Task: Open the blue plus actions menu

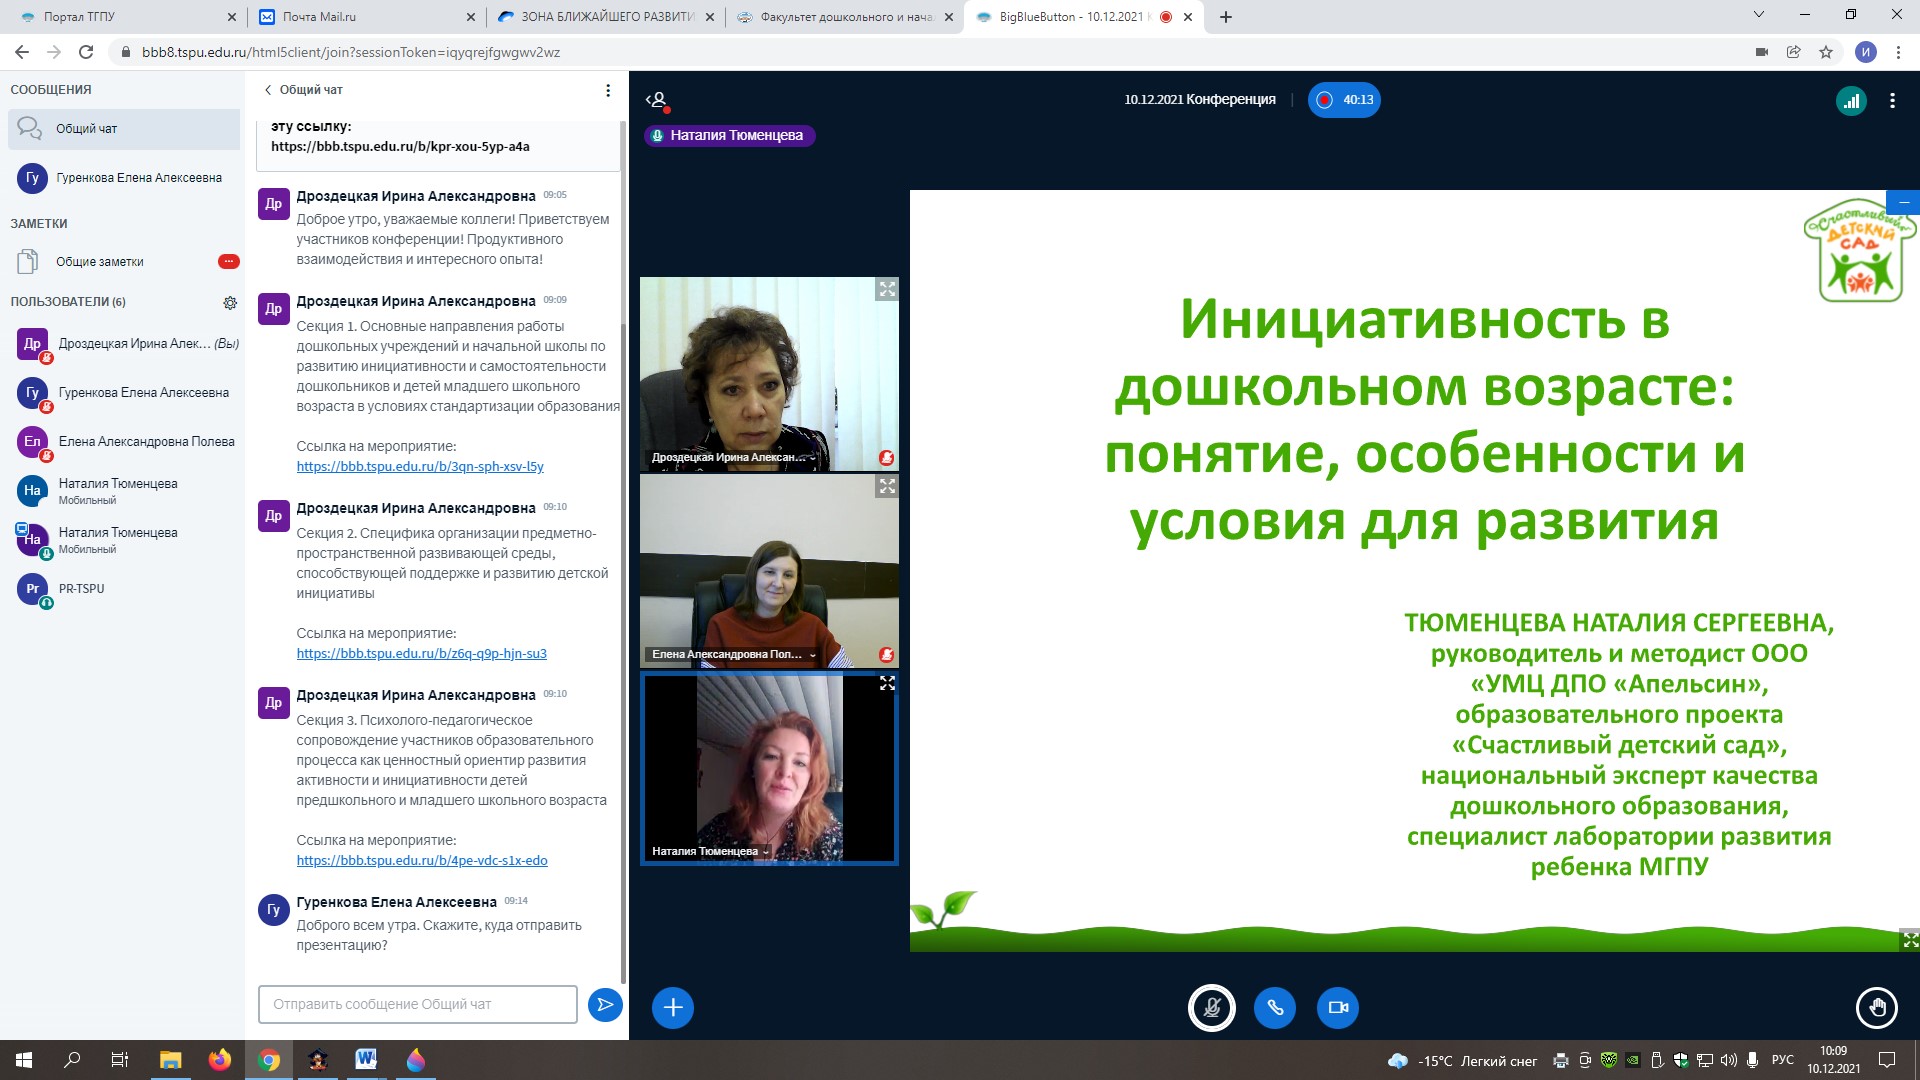Action: (x=673, y=1007)
